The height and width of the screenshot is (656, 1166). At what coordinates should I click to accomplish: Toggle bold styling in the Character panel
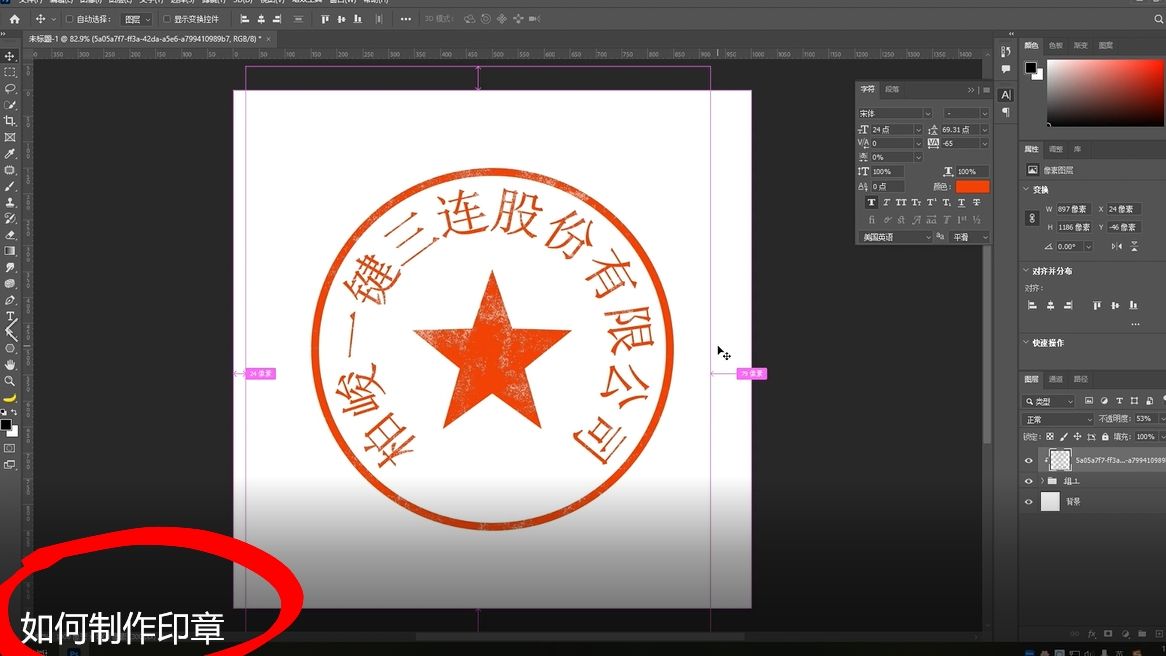point(873,202)
